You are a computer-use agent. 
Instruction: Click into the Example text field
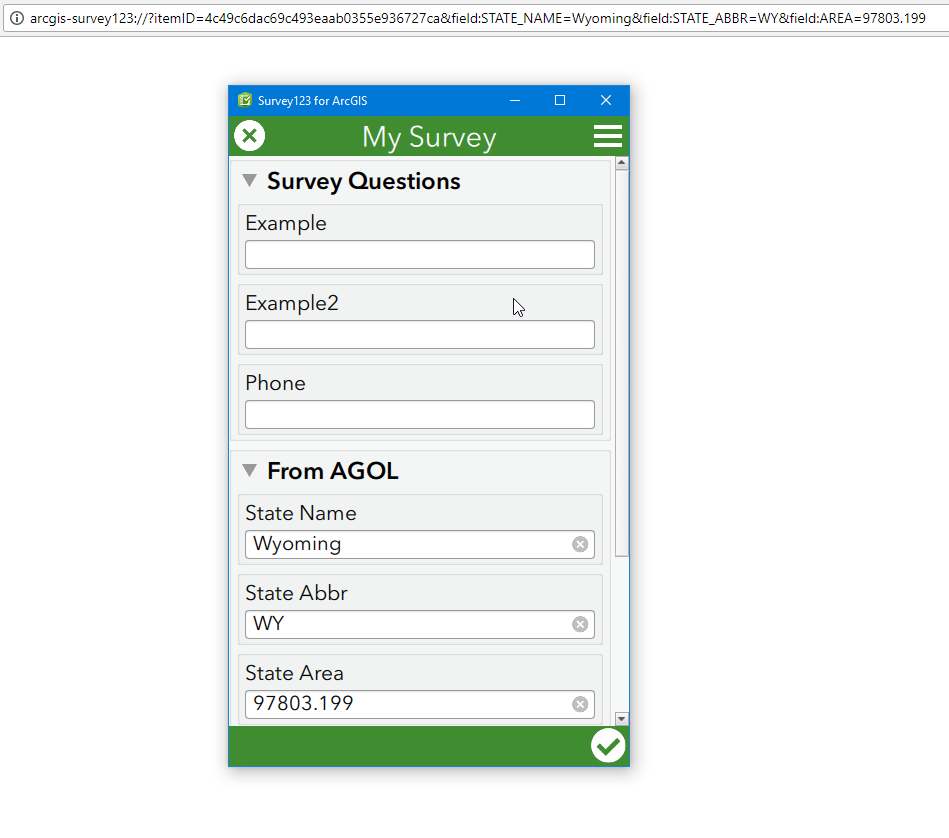(x=419, y=255)
